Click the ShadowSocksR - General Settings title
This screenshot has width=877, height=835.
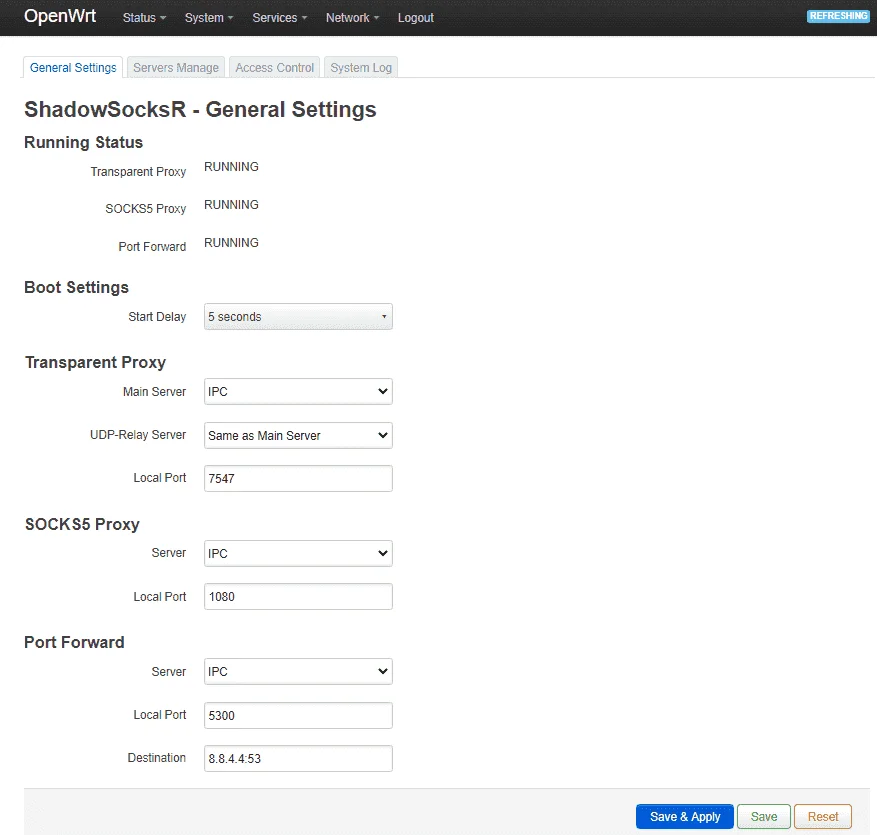coord(200,110)
